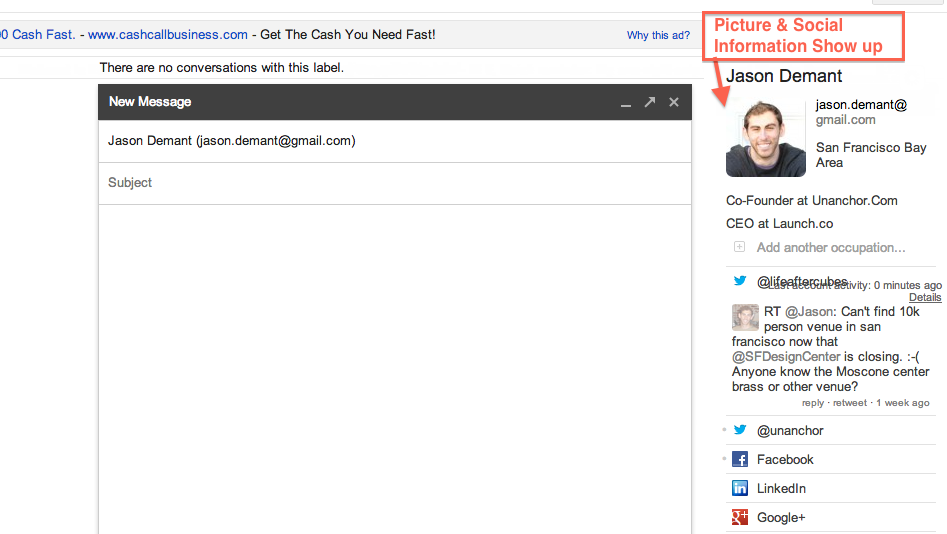
Task: Open the @Jason mention in the tweet
Action: 809,312
